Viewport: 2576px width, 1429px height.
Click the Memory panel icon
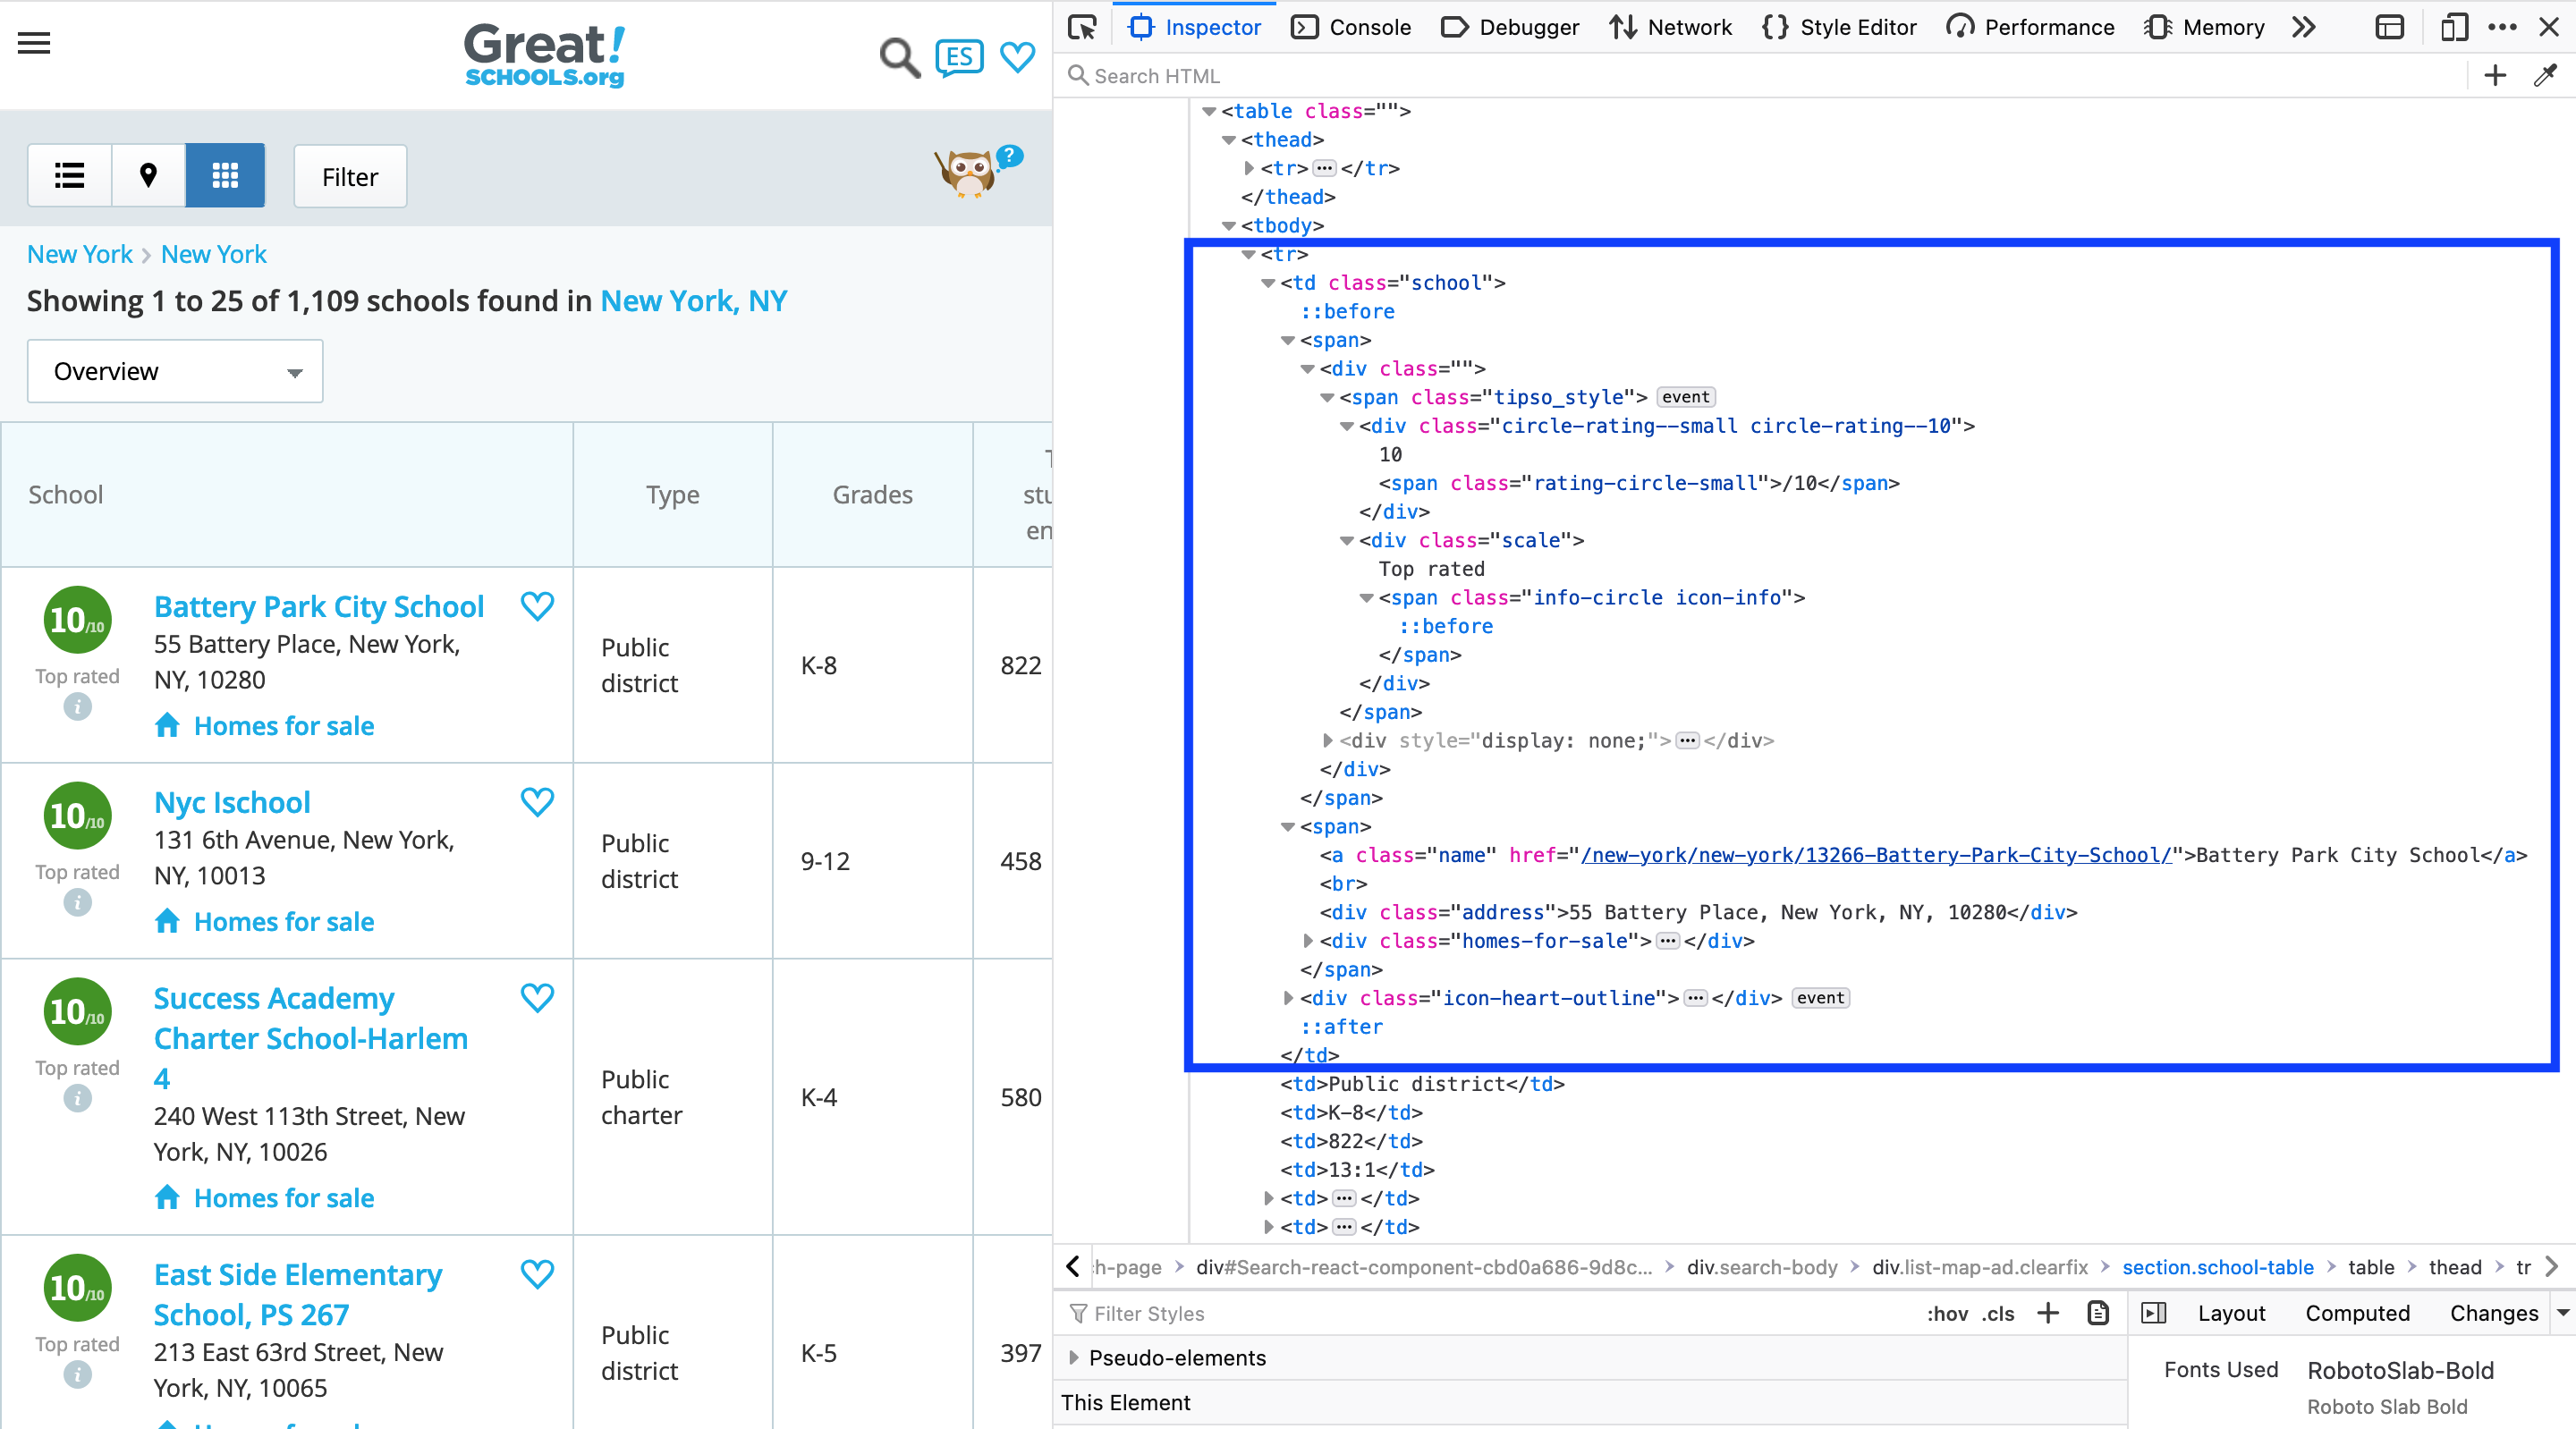pyautogui.click(x=2156, y=27)
